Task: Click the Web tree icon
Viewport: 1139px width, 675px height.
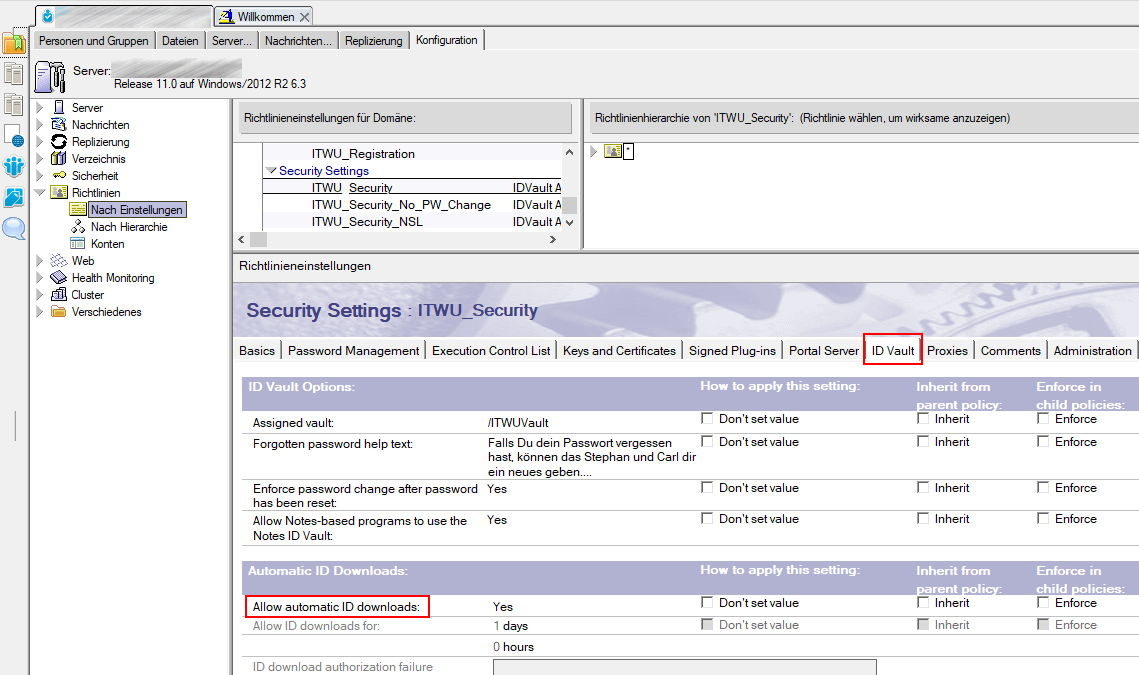Action: tap(59, 261)
